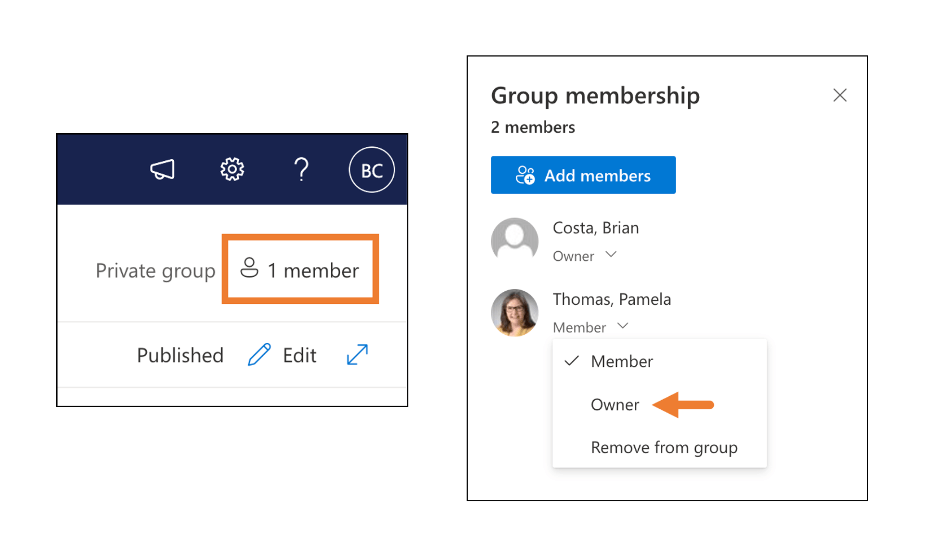This screenshot has width=929, height=551.
Task: Open the BC account profile circle
Action: [371, 171]
